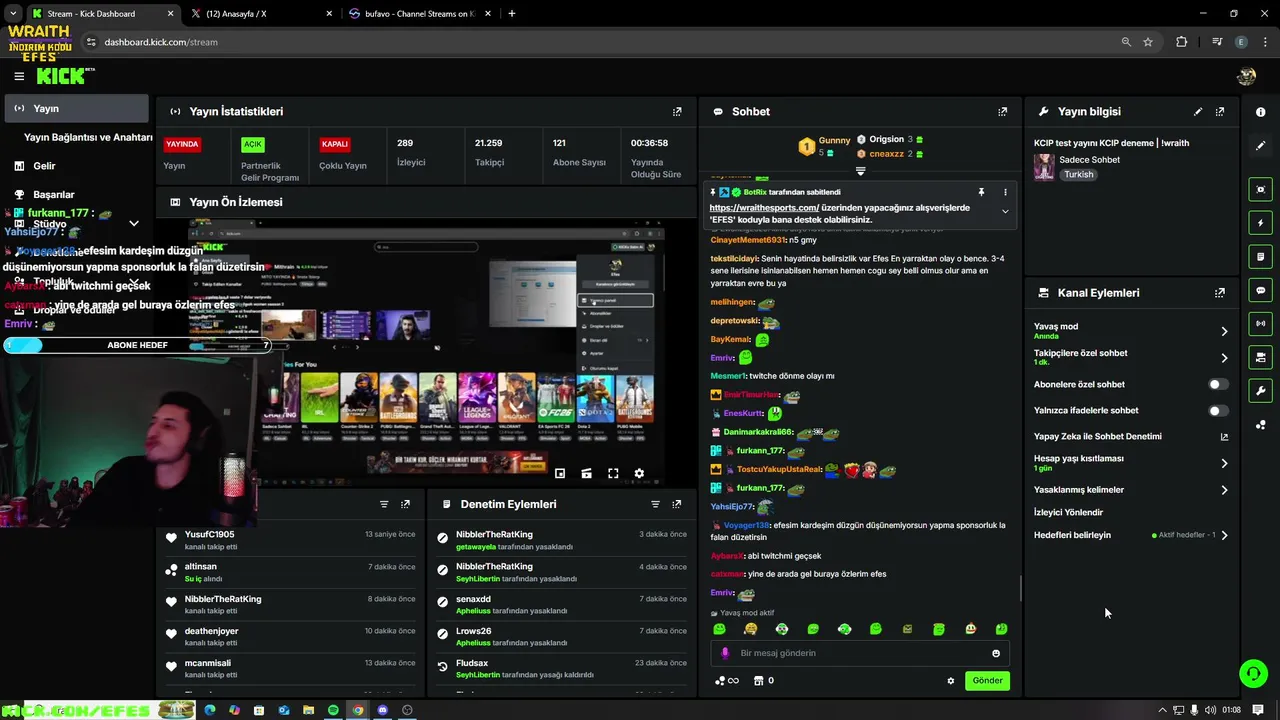This screenshot has height=720, width=1280.
Task: Select the Yayın sidebar menu item
Action: click(x=77, y=108)
